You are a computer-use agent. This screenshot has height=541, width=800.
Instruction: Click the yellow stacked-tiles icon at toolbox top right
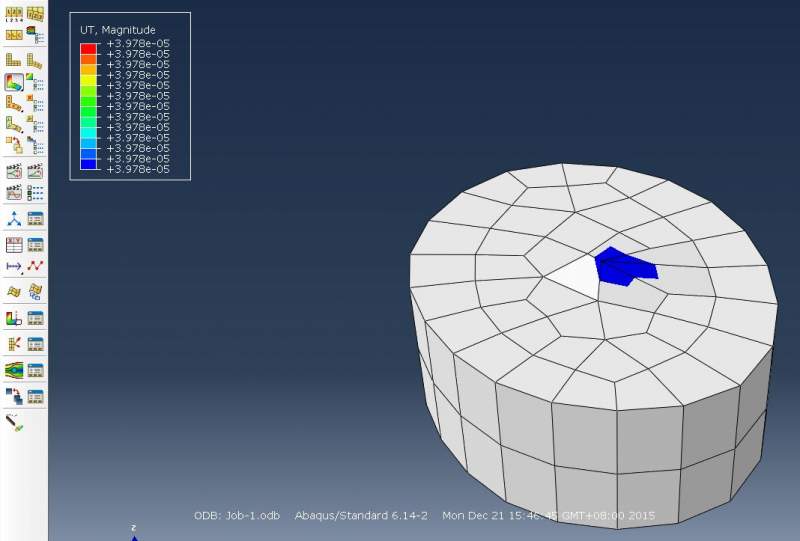(35, 14)
